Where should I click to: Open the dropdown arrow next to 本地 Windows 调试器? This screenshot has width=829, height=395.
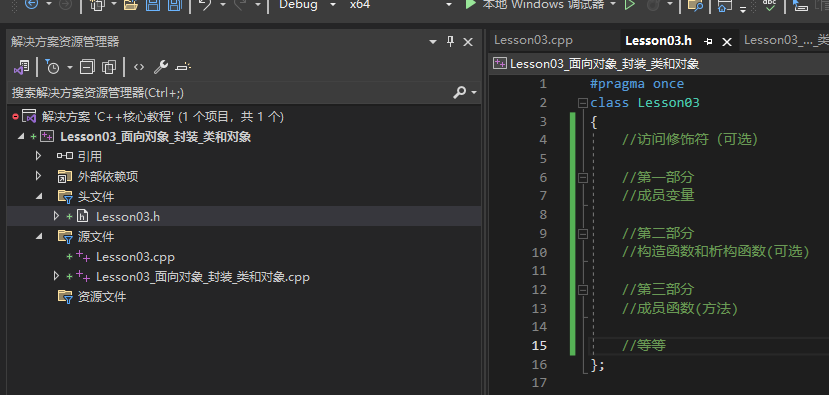[x=613, y=4]
